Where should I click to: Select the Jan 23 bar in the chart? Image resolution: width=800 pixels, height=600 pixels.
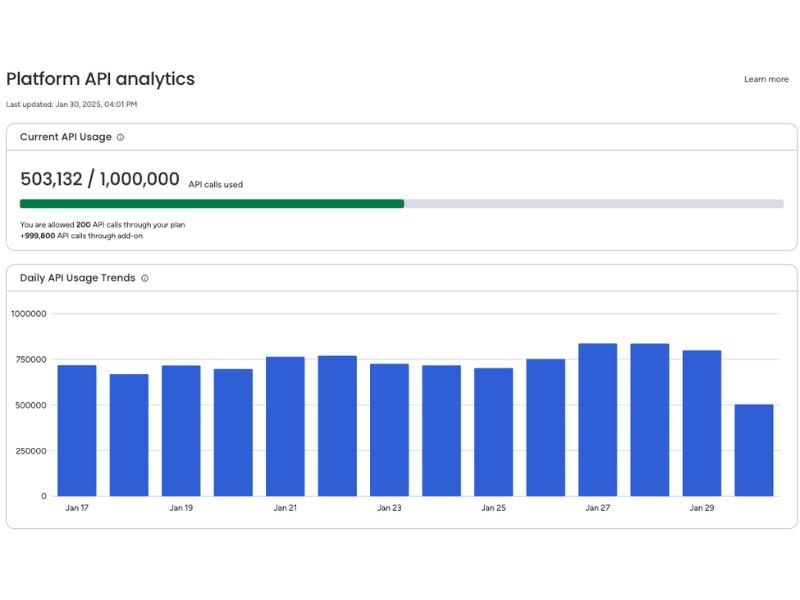tap(389, 430)
